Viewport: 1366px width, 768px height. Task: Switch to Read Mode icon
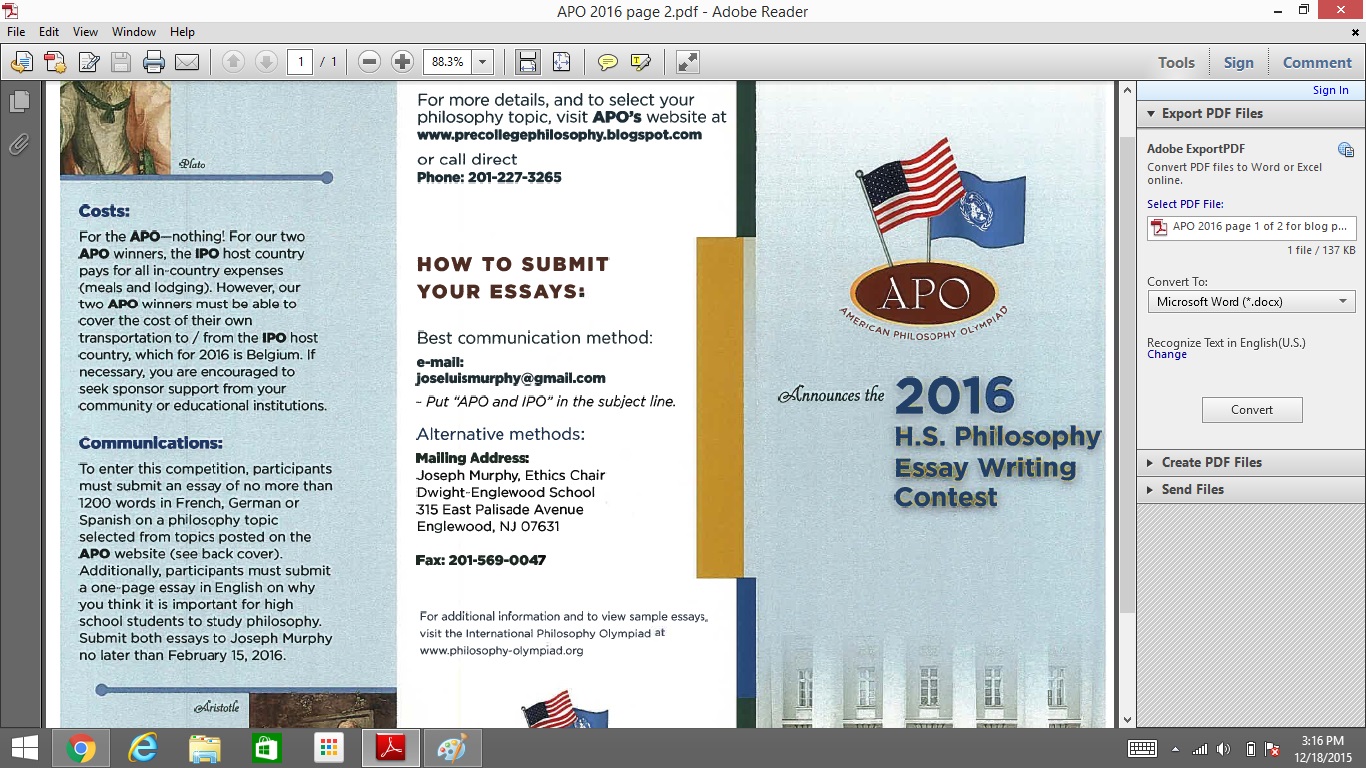click(687, 62)
